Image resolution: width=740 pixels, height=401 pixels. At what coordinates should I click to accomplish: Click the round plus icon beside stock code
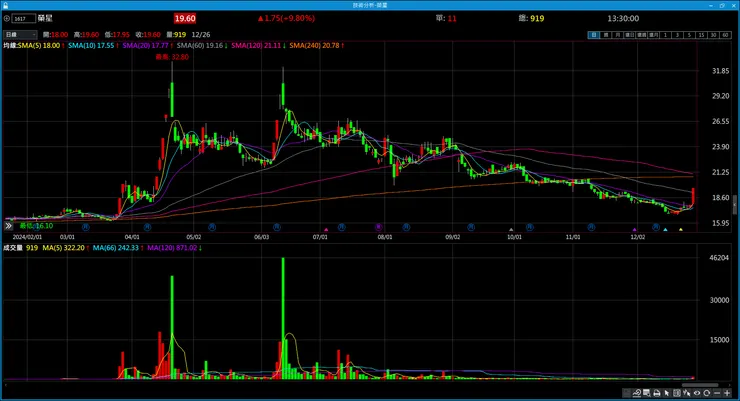coord(7,18)
